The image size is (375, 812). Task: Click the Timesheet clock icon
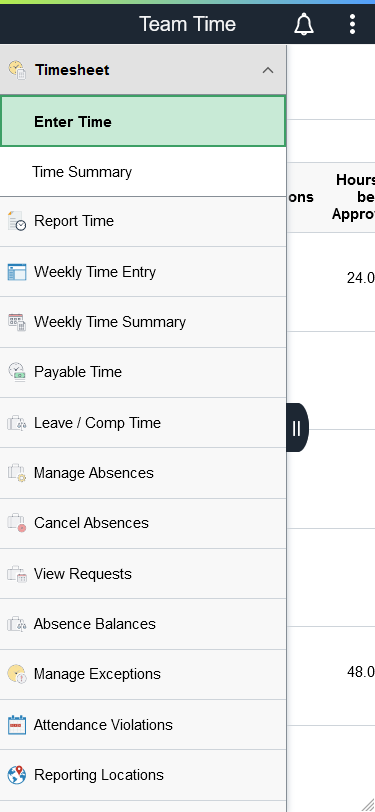(x=17, y=70)
